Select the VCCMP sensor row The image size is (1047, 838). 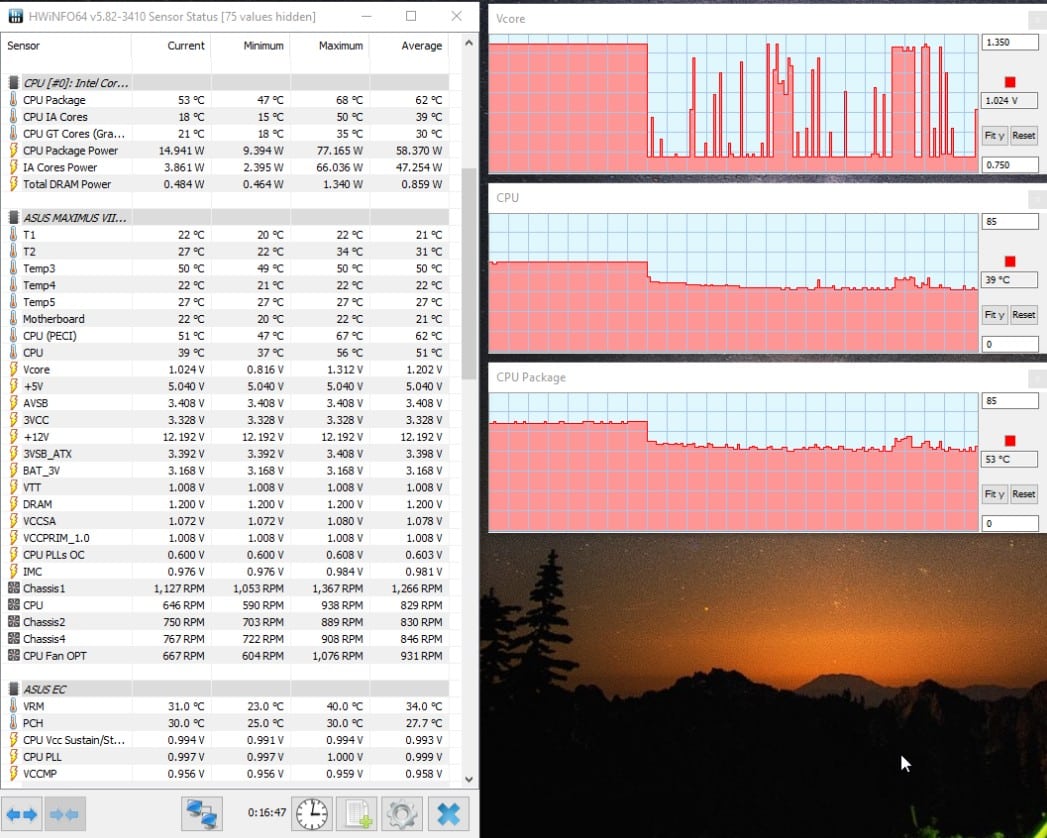point(225,773)
